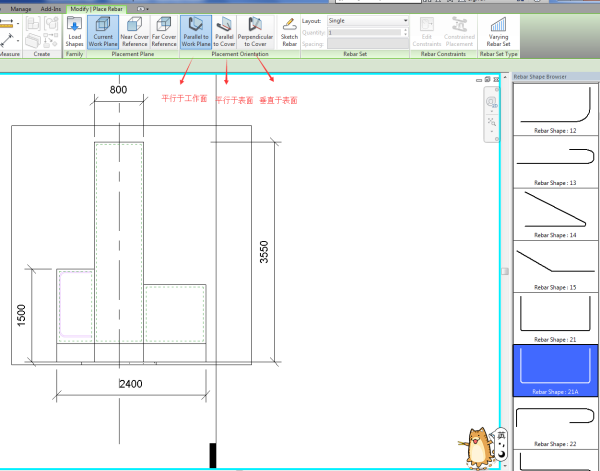
Task: Click Quantity stepper arrows
Action: (x=406, y=33)
